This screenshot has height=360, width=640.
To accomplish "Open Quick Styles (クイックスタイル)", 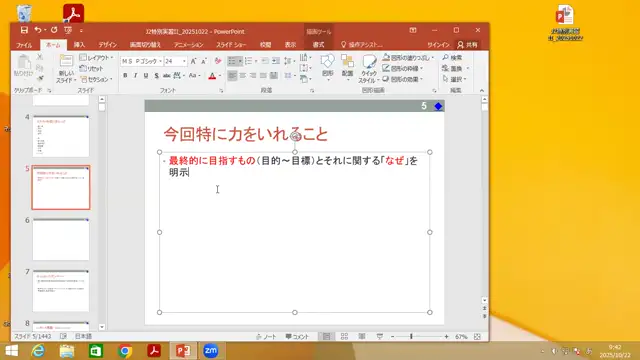I will [369, 69].
